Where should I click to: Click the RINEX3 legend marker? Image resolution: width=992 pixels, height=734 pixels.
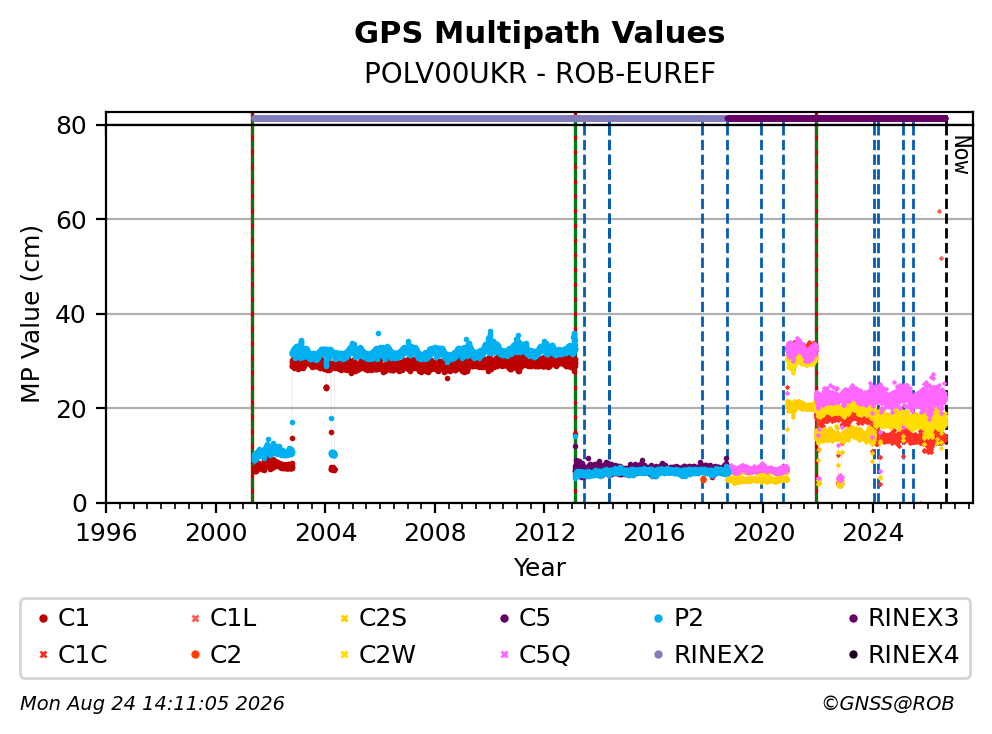coord(853,618)
